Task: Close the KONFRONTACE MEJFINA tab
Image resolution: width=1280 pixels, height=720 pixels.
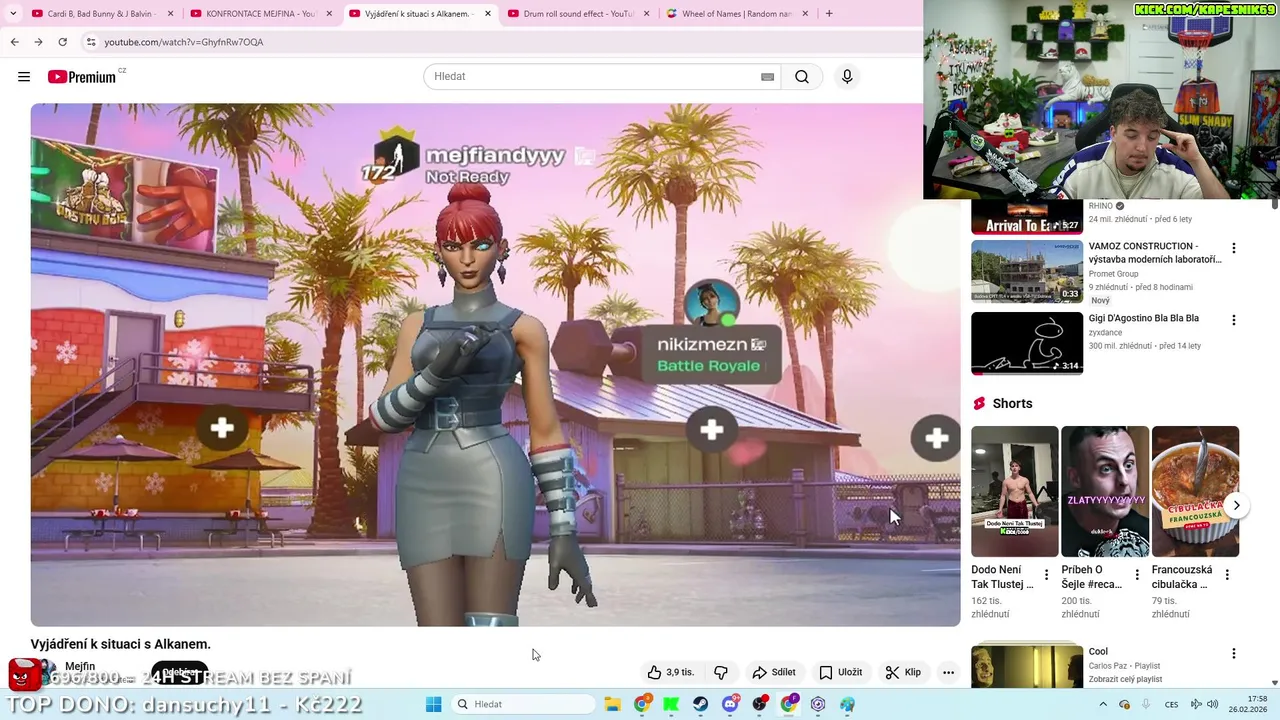Action: (x=329, y=14)
